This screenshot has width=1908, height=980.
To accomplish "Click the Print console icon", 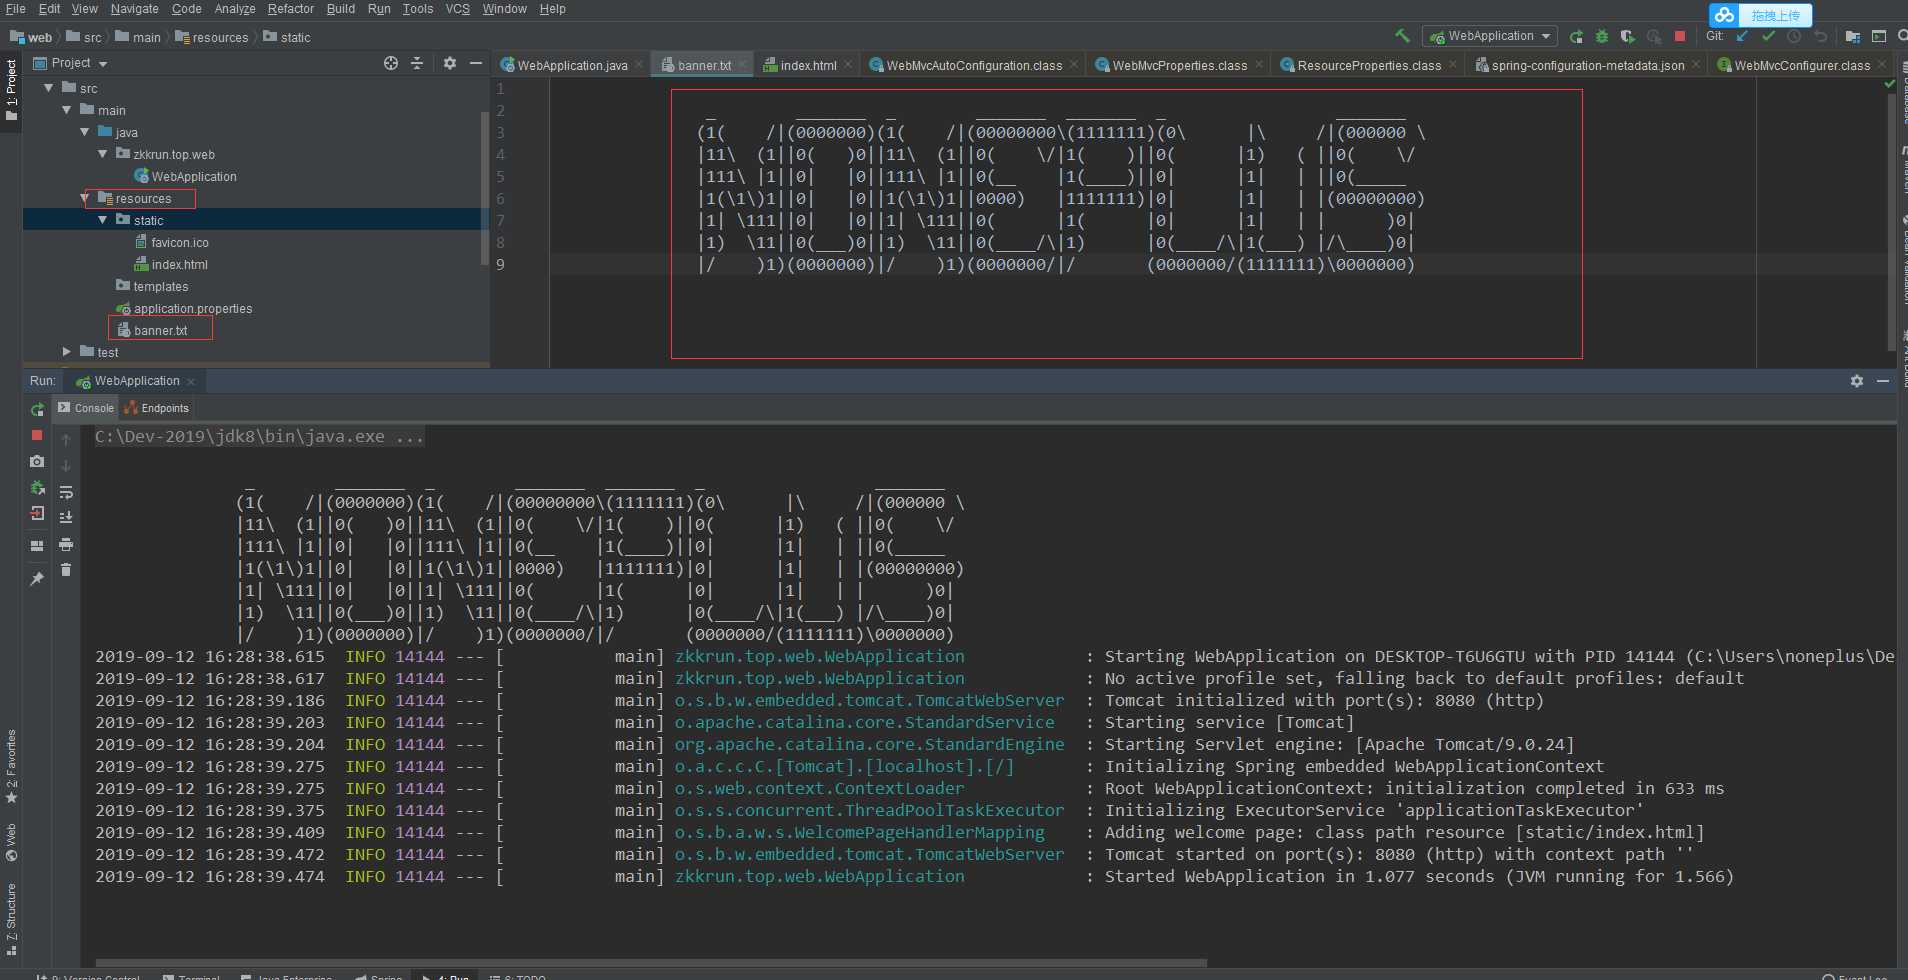I will point(66,544).
